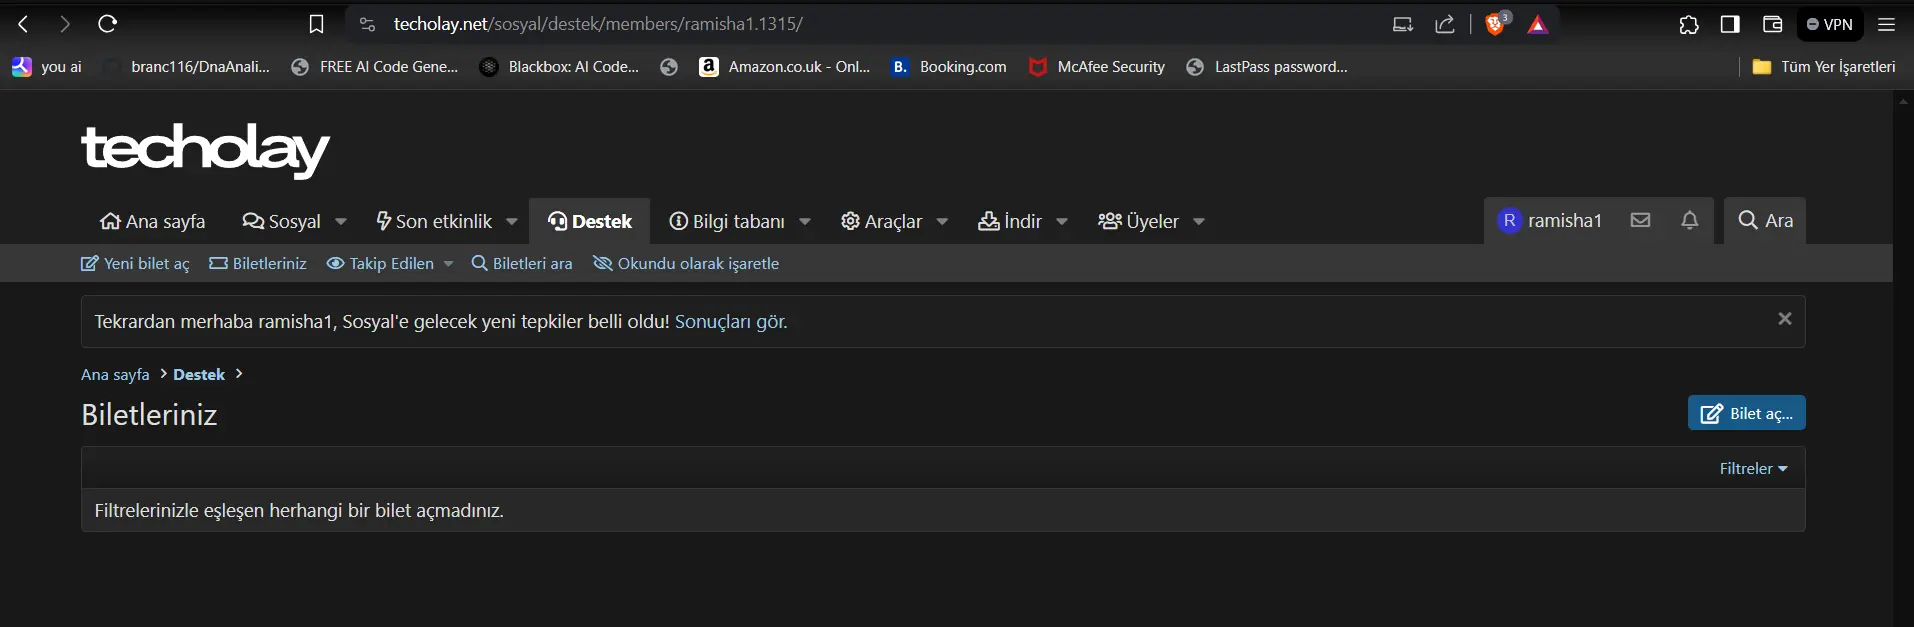Screen dimensions: 1914x627
Task: Open 'you ai' bookmark
Action: coord(47,67)
